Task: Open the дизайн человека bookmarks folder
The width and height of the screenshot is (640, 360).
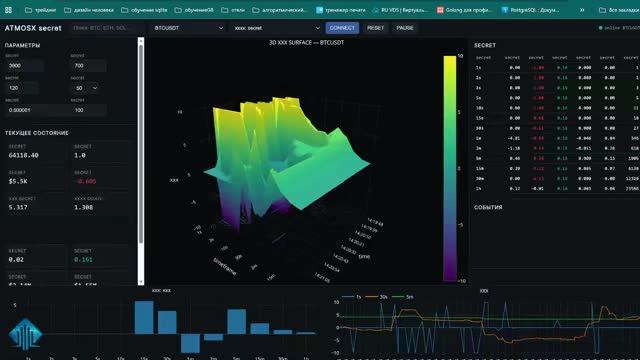Action: [x=89, y=10]
